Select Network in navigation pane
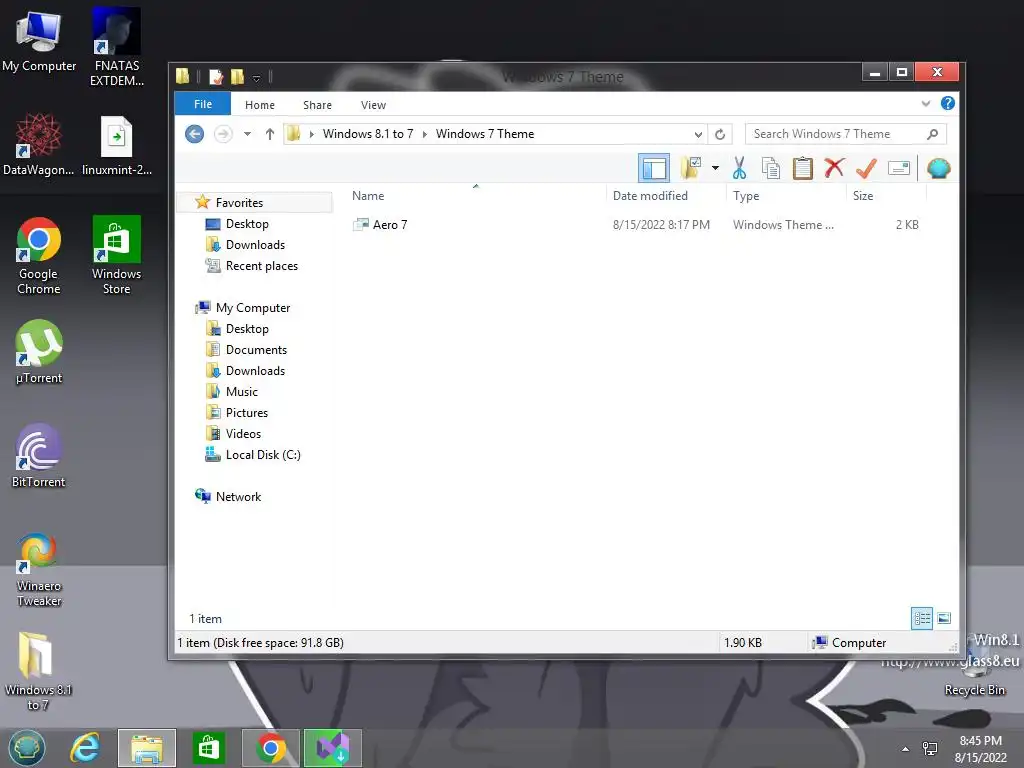 (238, 497)
